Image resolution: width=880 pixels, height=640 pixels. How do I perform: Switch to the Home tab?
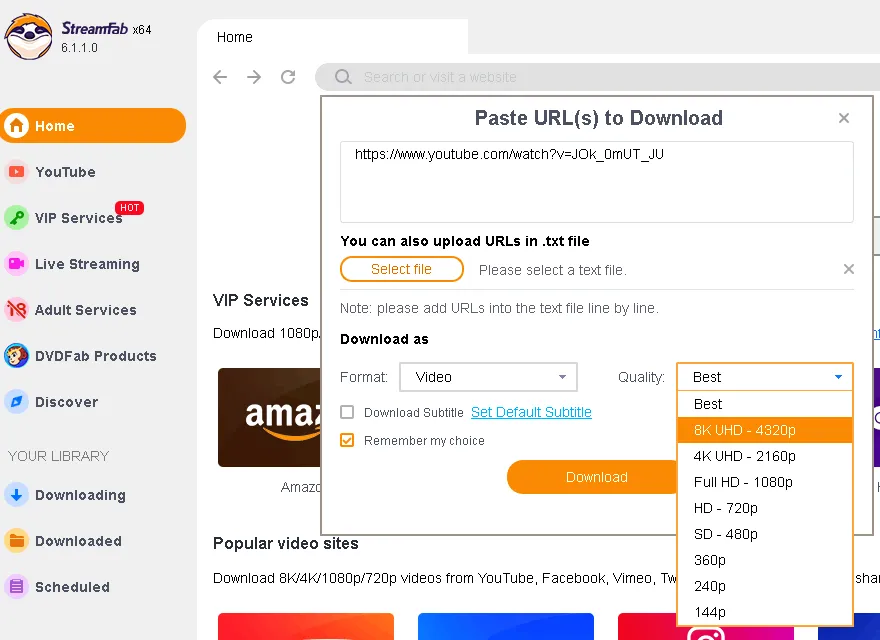(x=235, y=37)
